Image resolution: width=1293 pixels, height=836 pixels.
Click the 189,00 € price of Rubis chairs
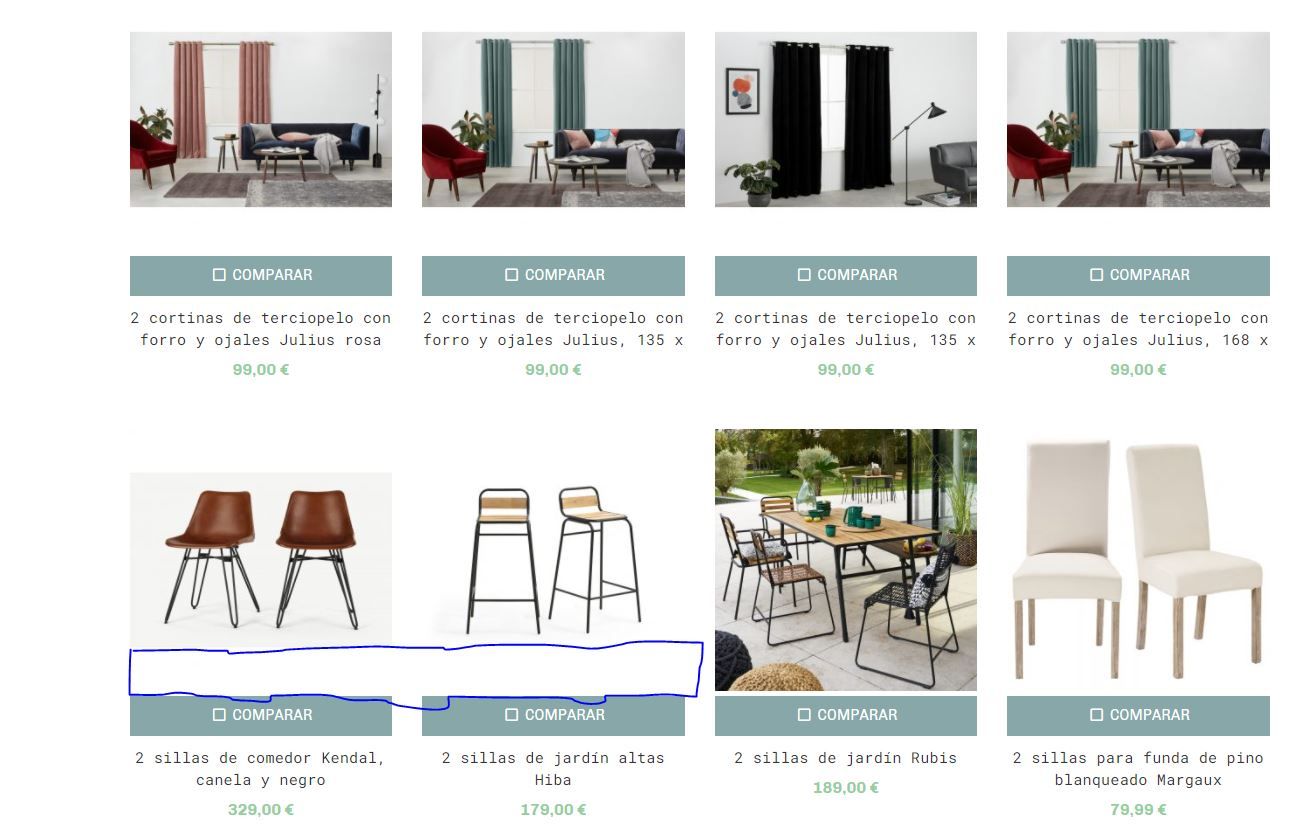click(846, 788)
